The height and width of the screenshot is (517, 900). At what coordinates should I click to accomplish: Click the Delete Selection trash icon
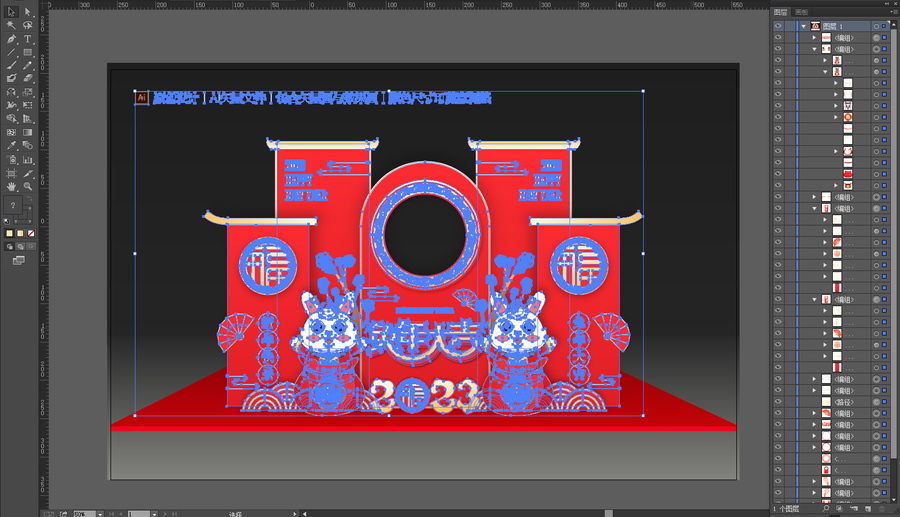[x=882, y=508]
